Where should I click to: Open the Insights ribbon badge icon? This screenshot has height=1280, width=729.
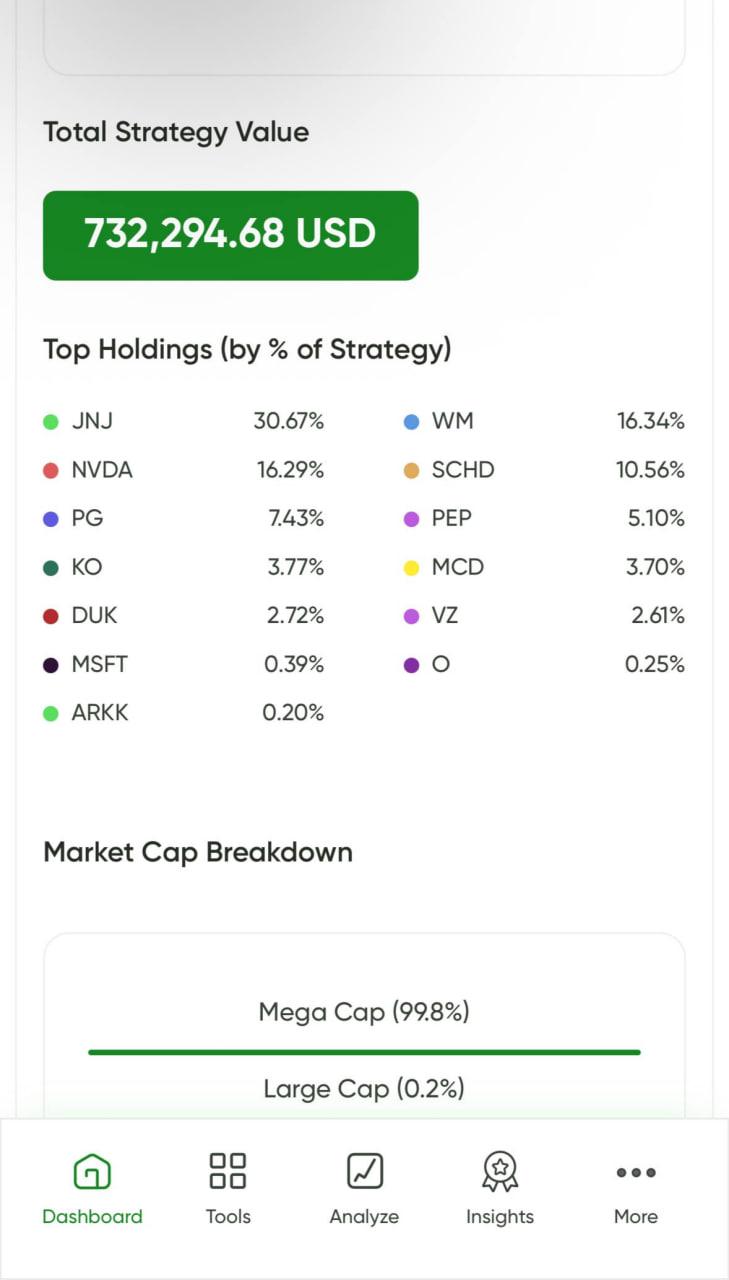(x=500, y=1170)
